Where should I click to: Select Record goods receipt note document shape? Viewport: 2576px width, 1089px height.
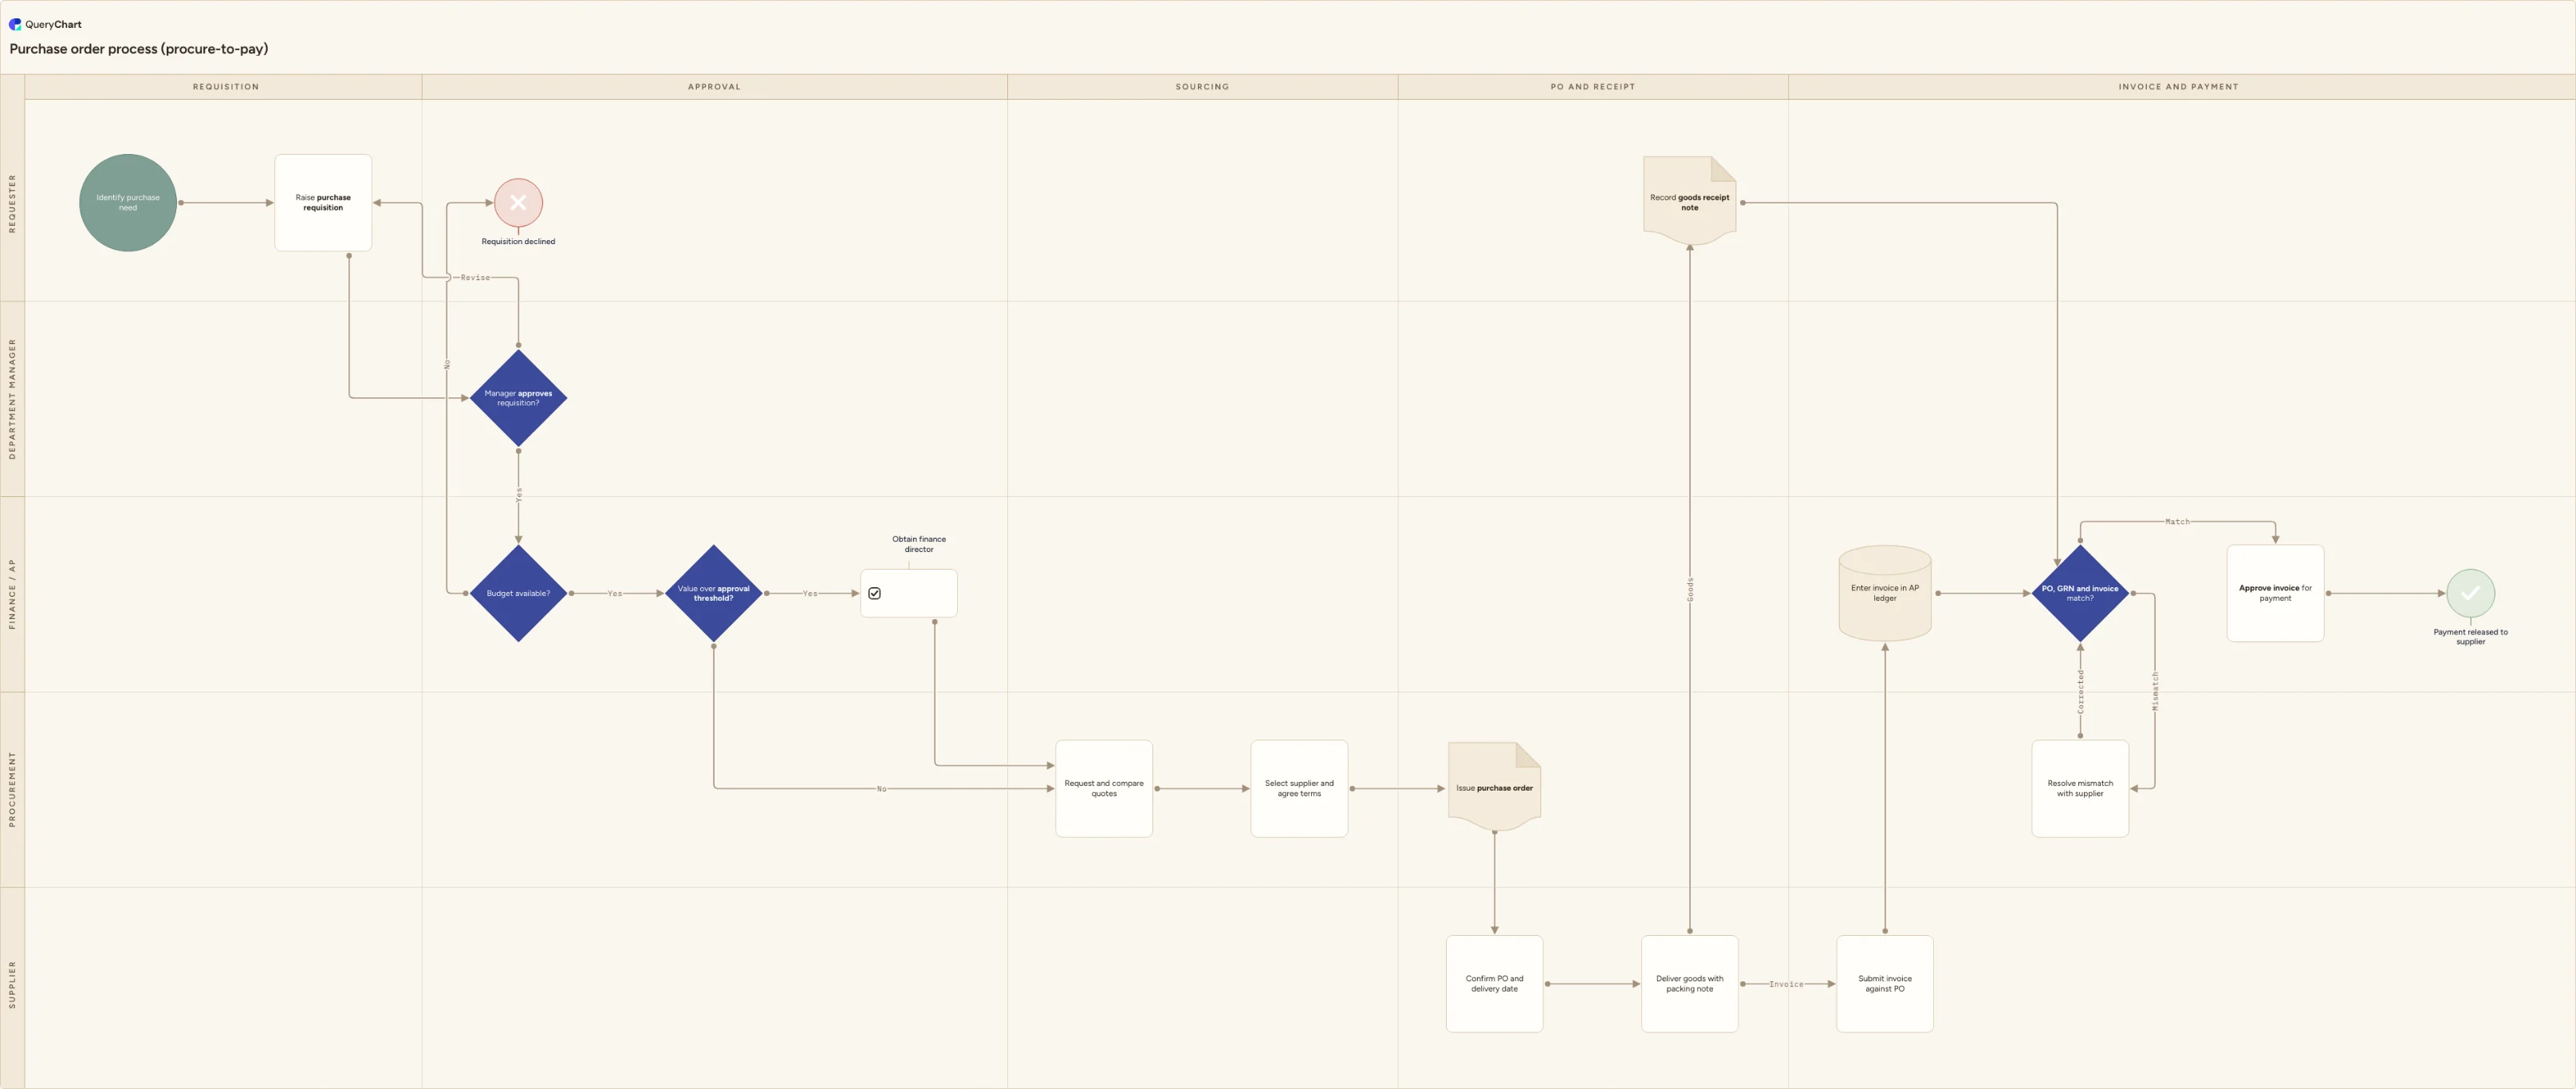[x=1689, y=201]
